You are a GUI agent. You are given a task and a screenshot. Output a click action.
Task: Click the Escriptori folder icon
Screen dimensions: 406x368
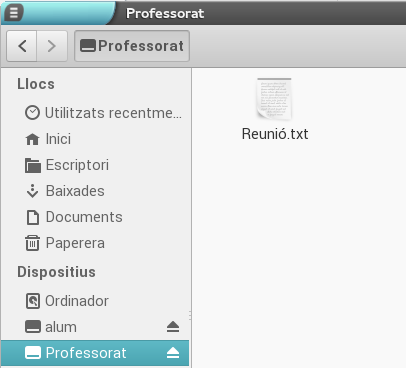[33, 165]
